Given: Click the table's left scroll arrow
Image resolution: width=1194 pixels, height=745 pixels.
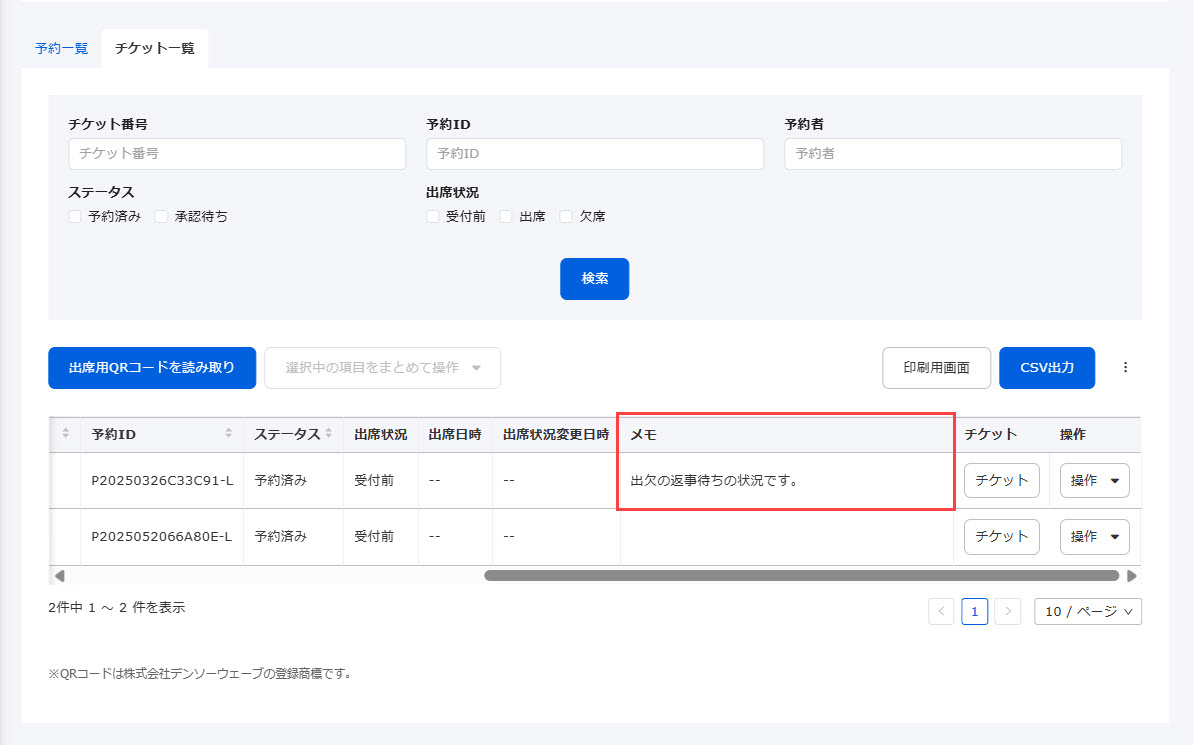Looking at the screenshot, I should (59, 576).
